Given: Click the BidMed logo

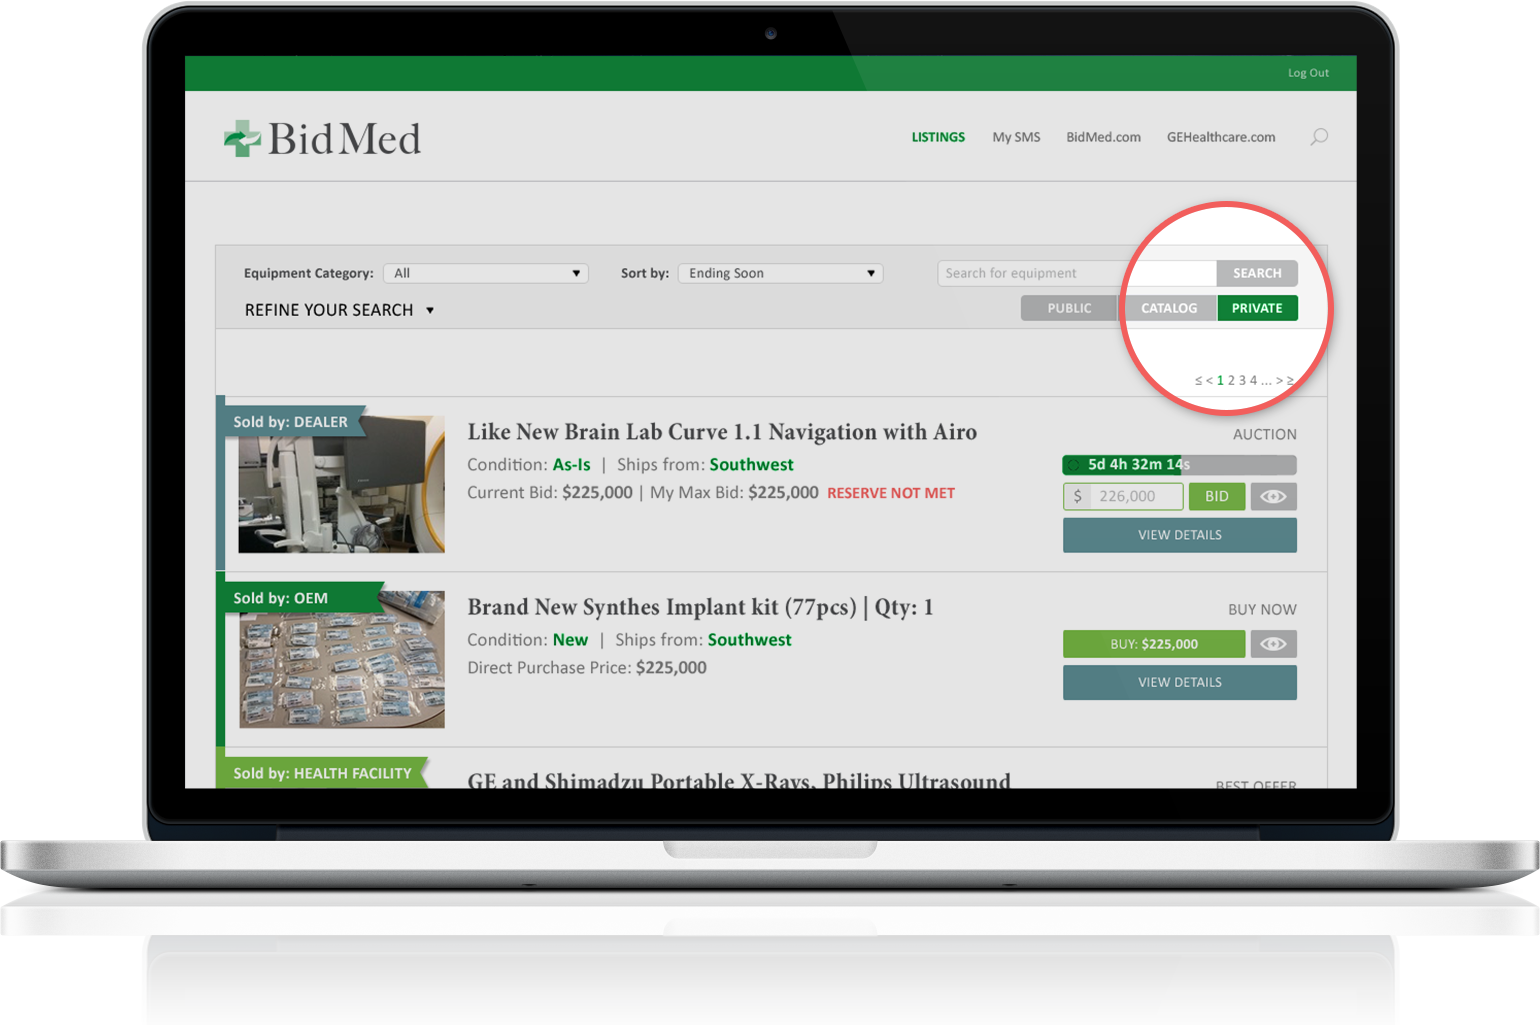Looking at the screenshot, I should (x=322, y=139).
